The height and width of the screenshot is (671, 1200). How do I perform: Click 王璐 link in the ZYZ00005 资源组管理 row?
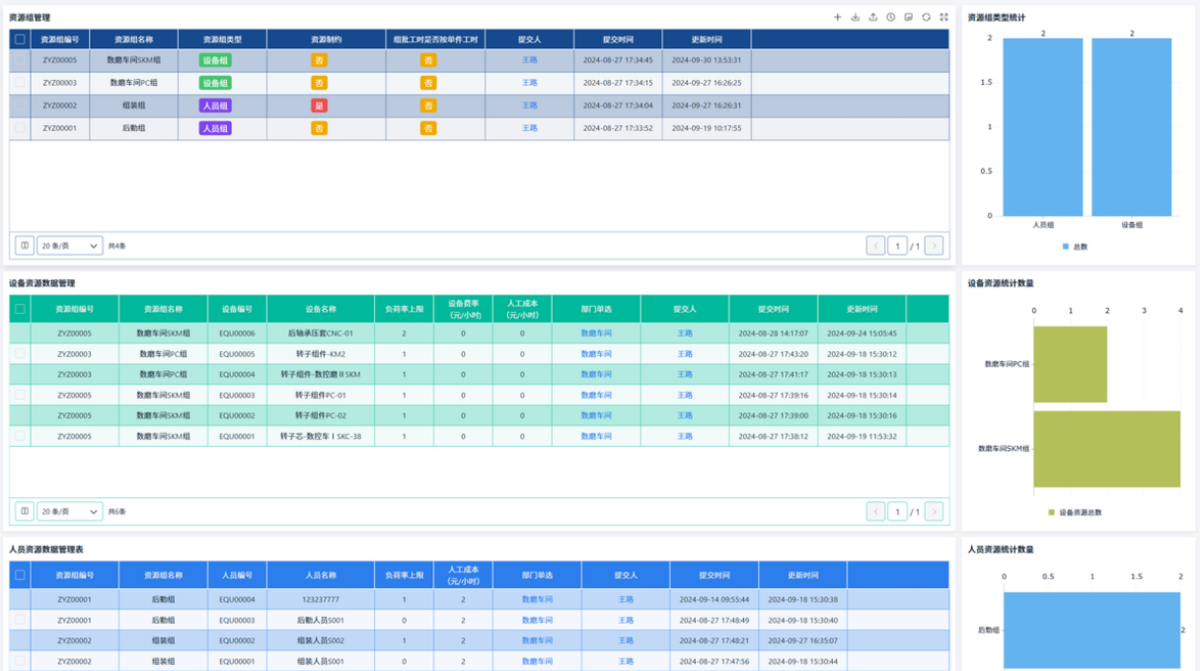point(529,60)
